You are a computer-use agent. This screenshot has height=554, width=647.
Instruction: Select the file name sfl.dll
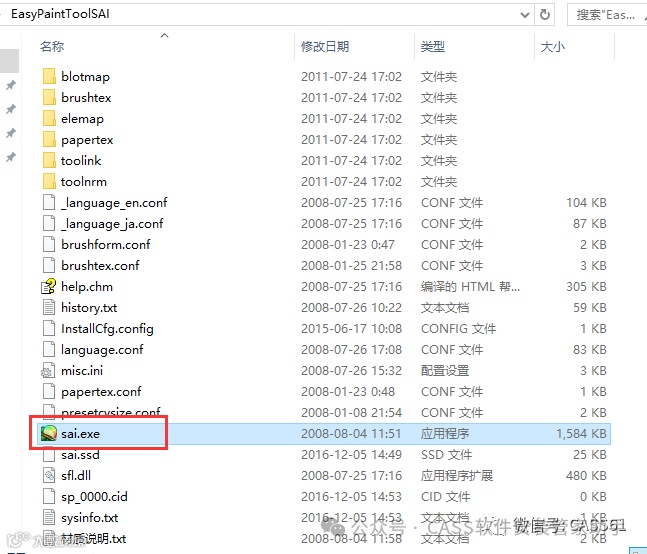click(x=76, y=476)
